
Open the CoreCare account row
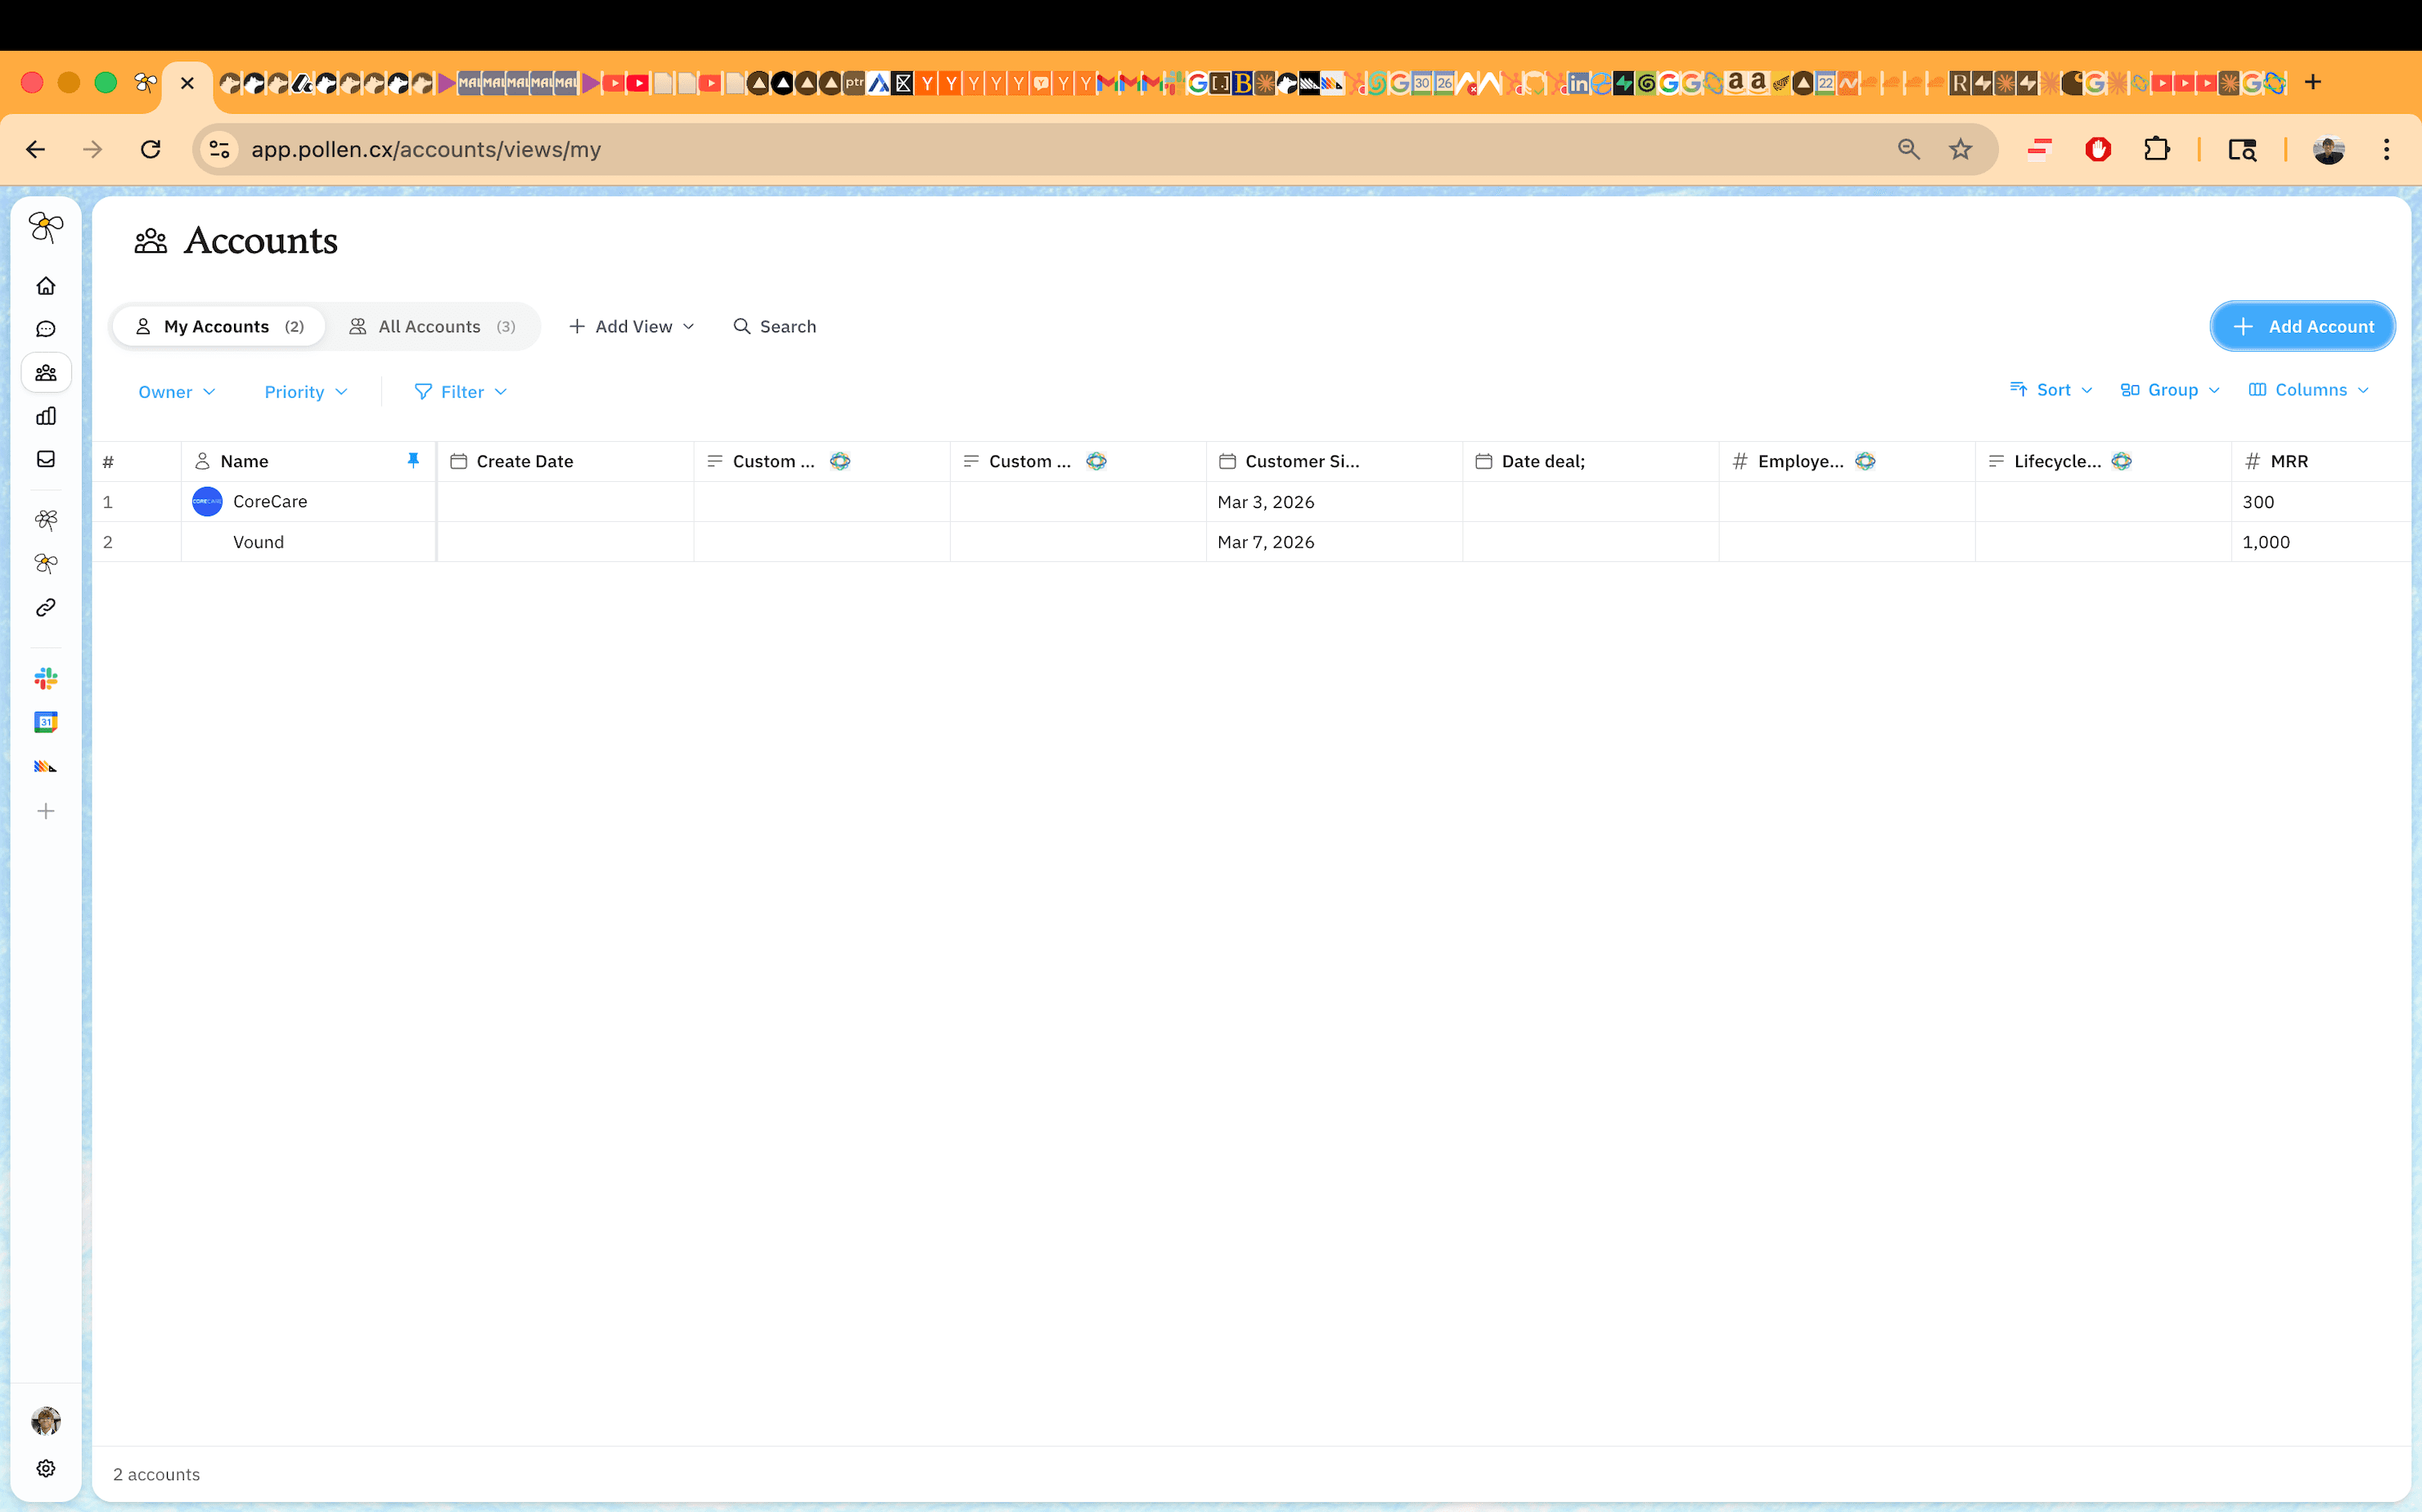click(1251, 502)
